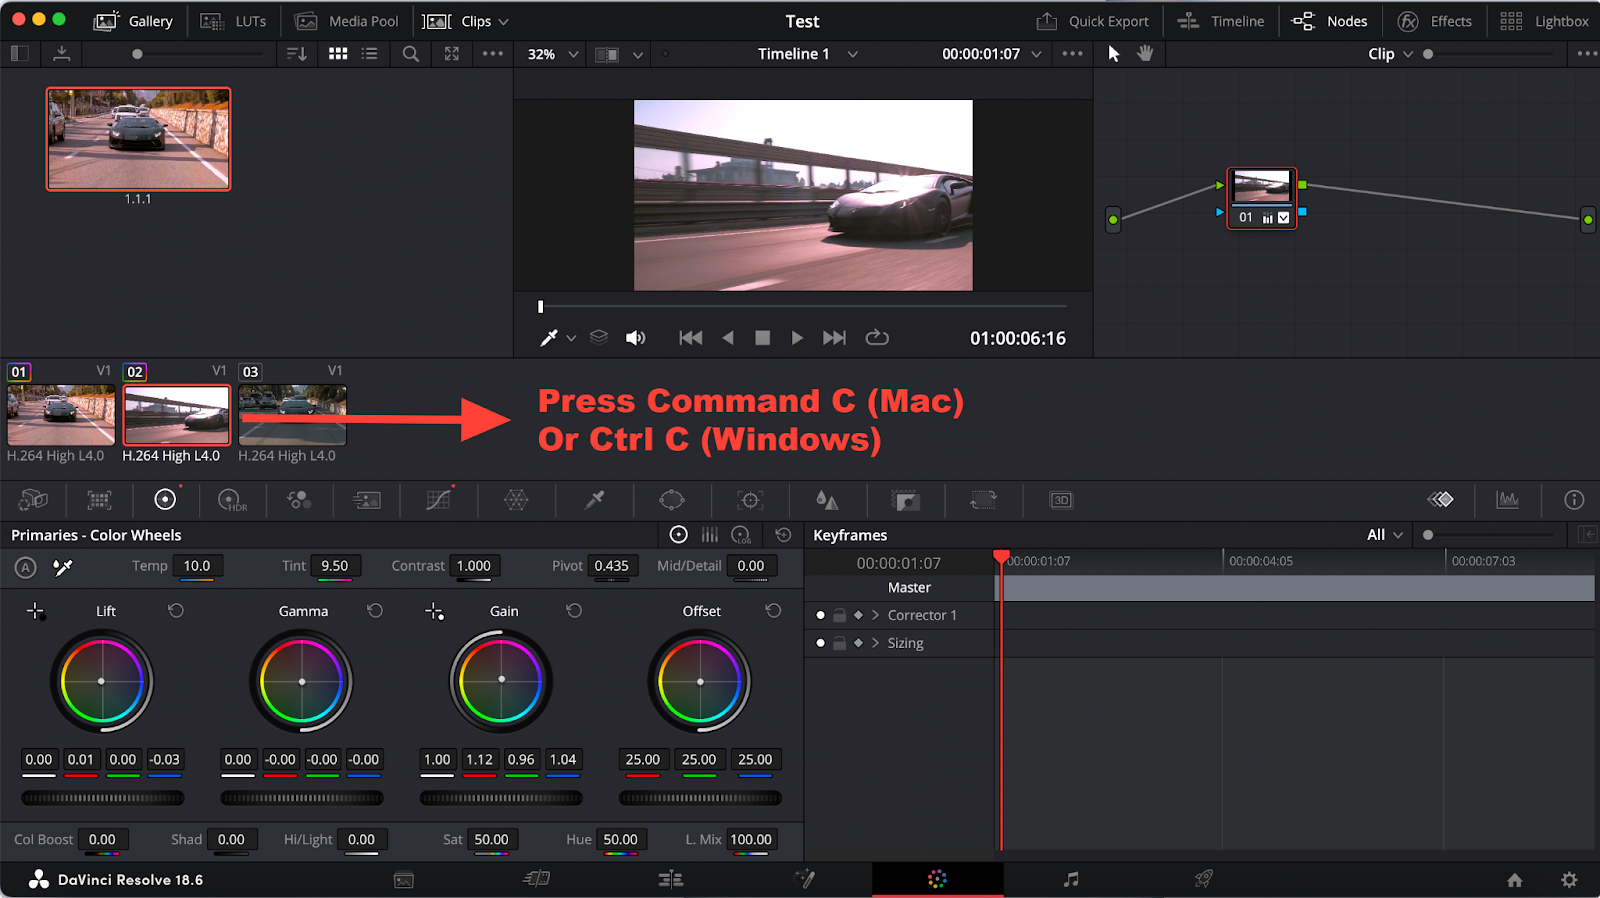1600x898 pixels.
Task: Select the white balance picker tool
Action: pos(63,567)
